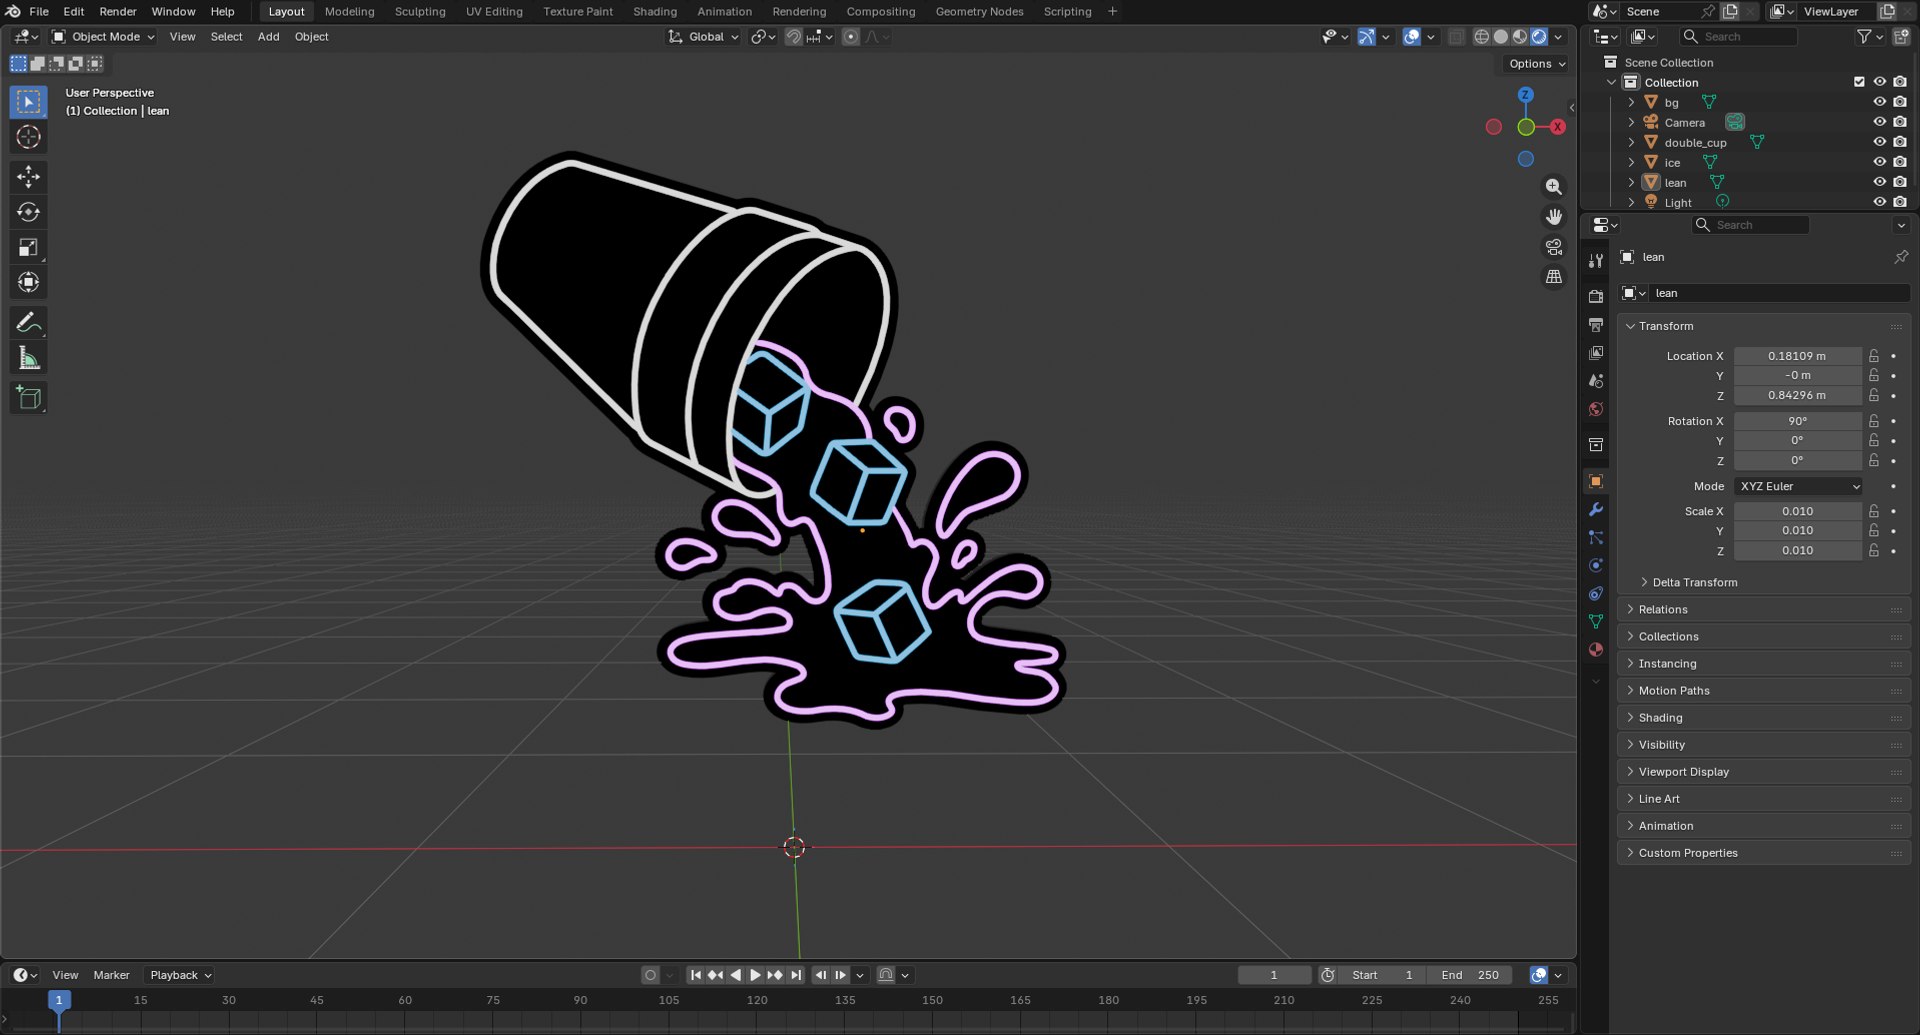Open the Global orientation dropdown
Screen dimensions: 1920x1035
[x=704, y=37]
